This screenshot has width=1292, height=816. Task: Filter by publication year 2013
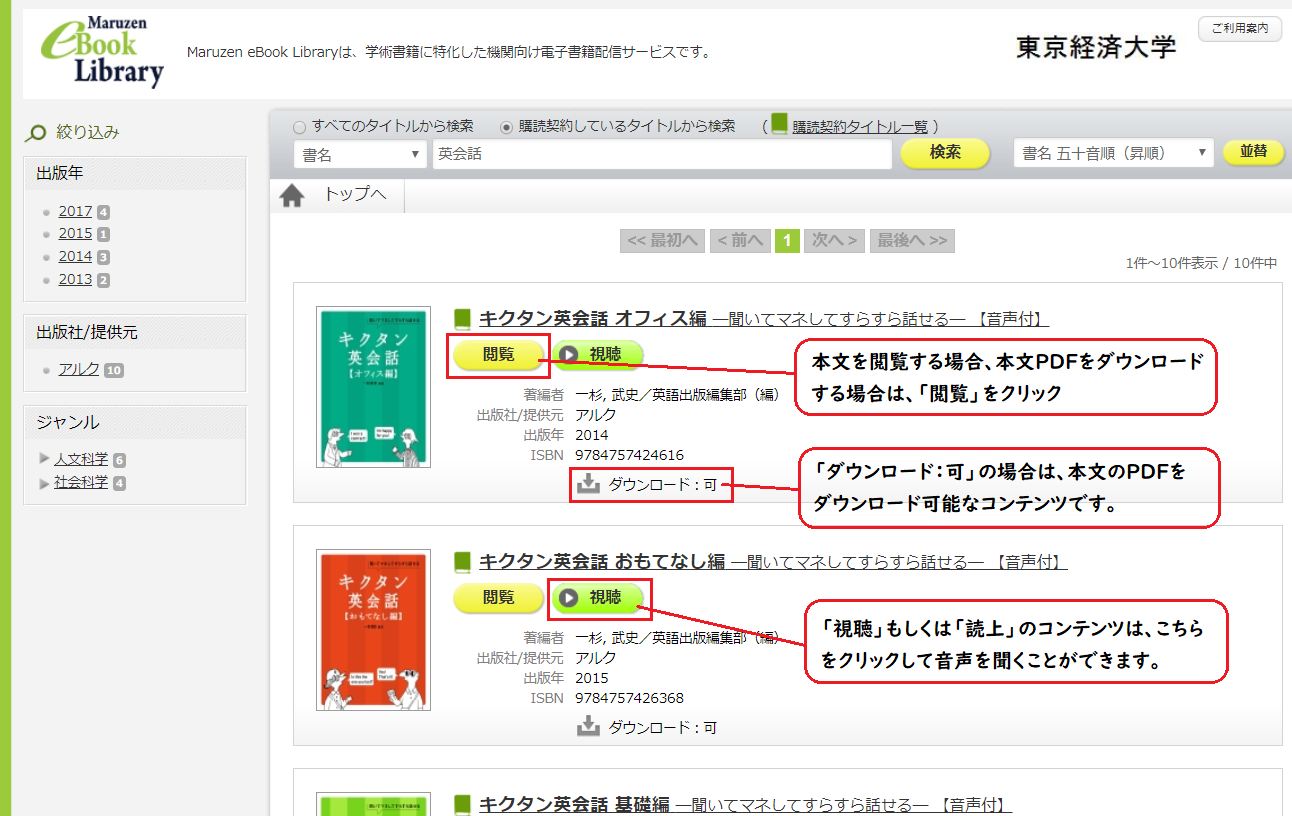(x=75, y=280)
